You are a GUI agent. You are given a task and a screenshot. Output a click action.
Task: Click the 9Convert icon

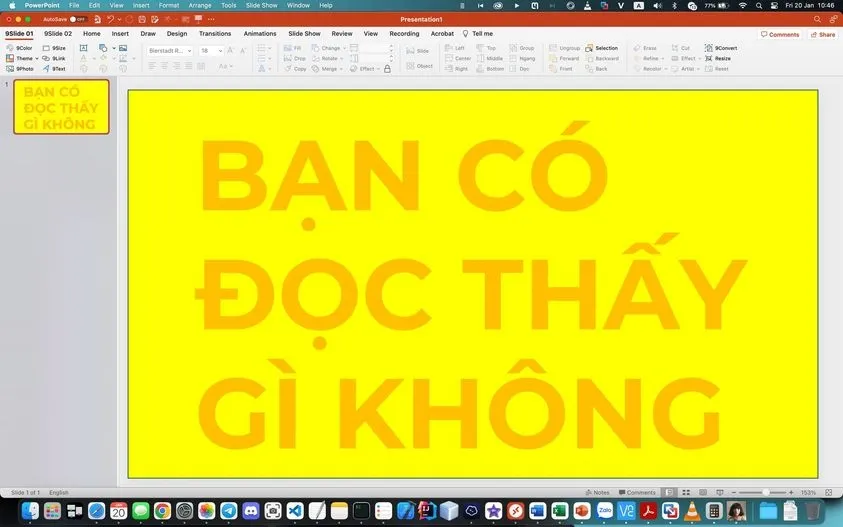[x=707, y=48]
